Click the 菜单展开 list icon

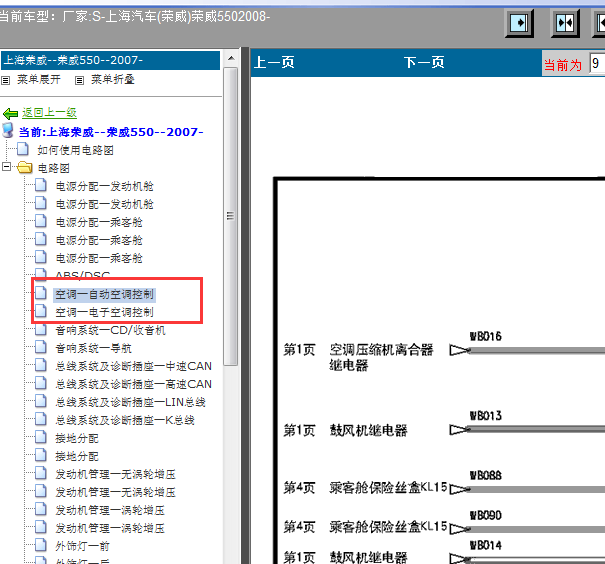(5, 80)
